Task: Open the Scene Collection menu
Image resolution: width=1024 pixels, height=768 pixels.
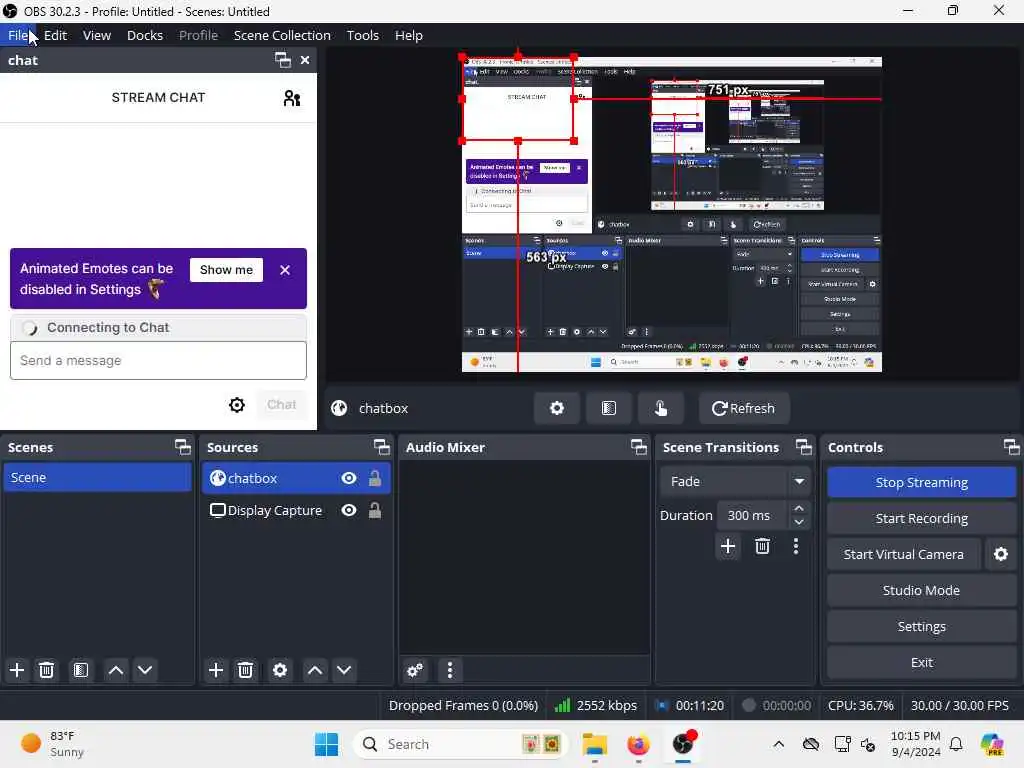Action: point(282,35)
